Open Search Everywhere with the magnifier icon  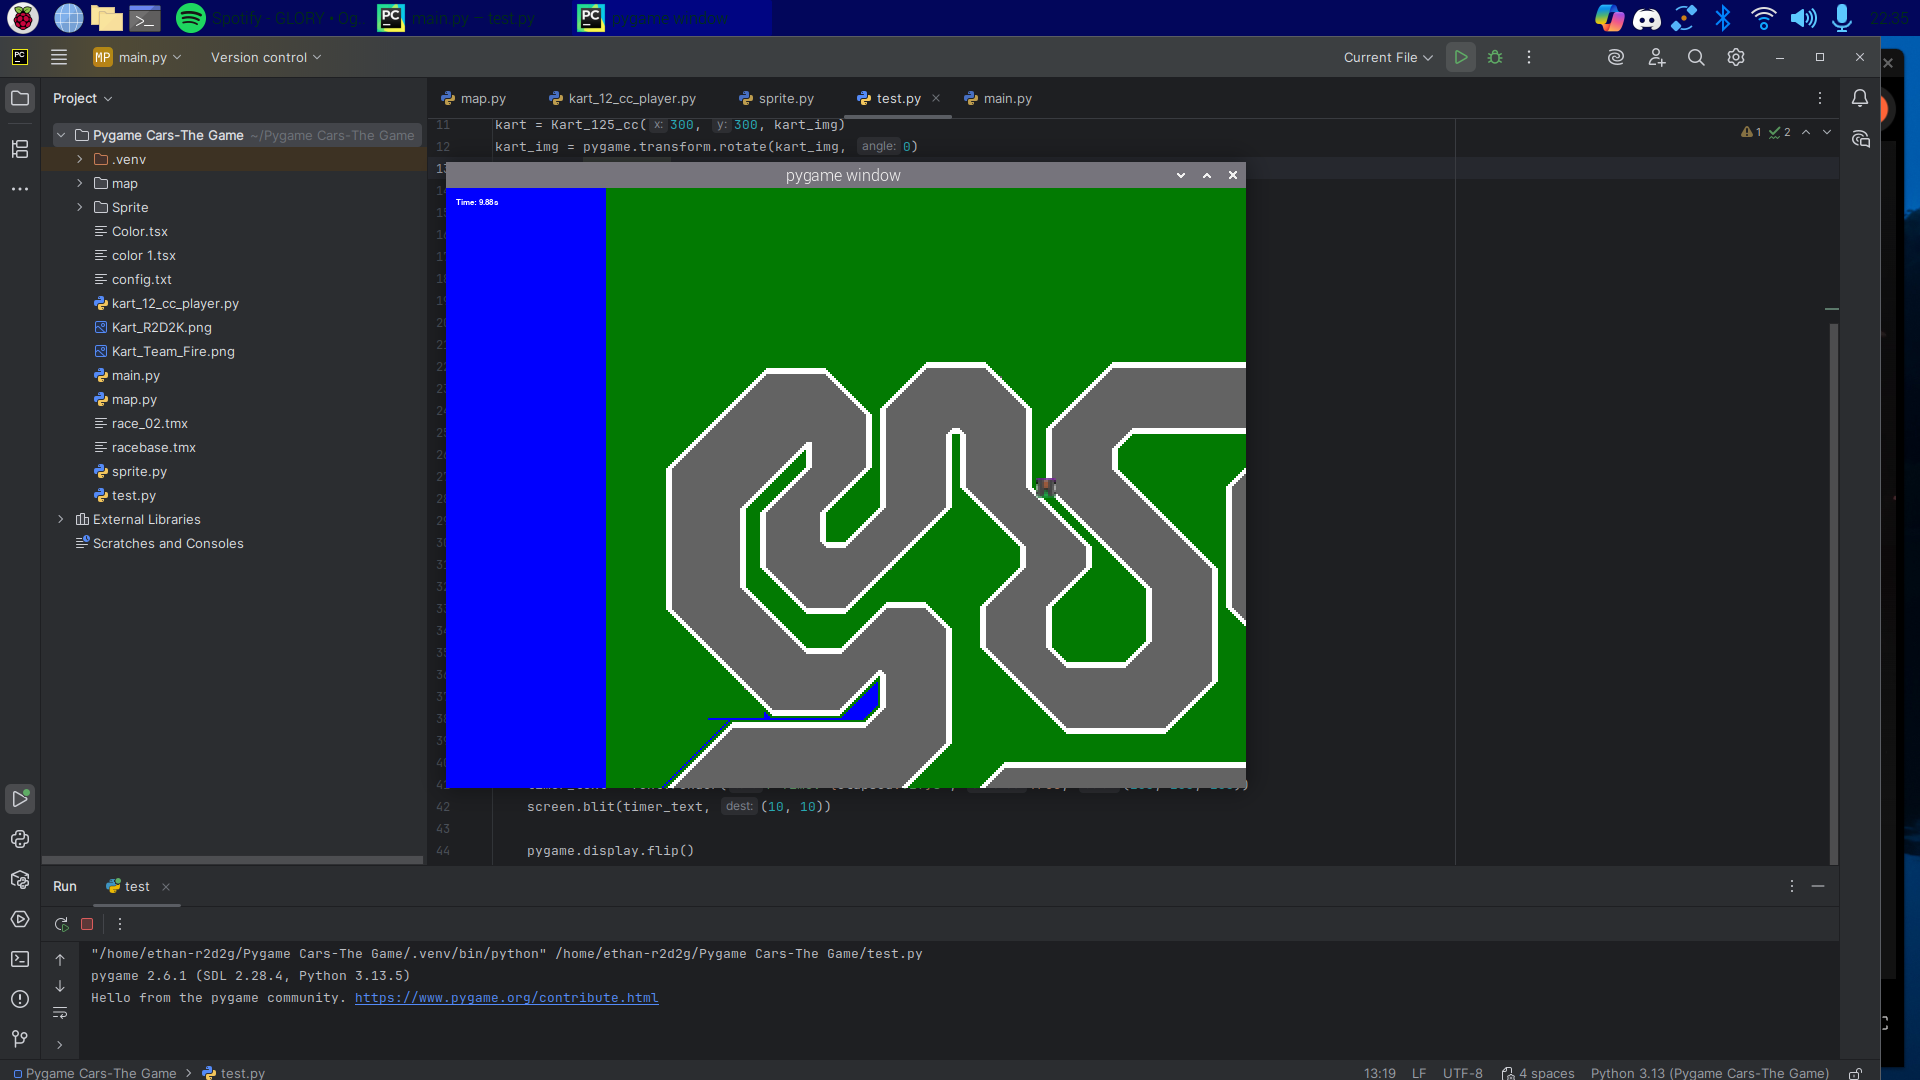[x=1696, y=57]
